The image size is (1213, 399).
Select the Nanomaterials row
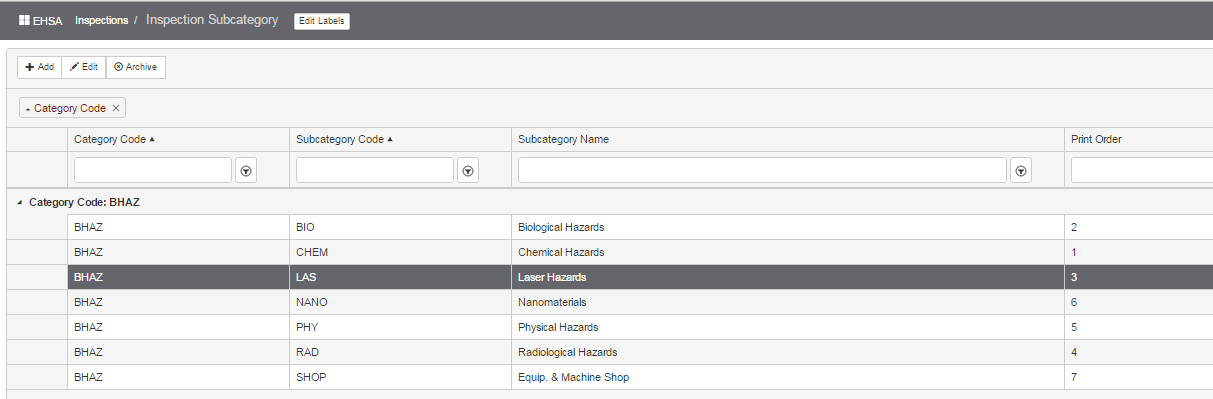[x=610, y=302]
